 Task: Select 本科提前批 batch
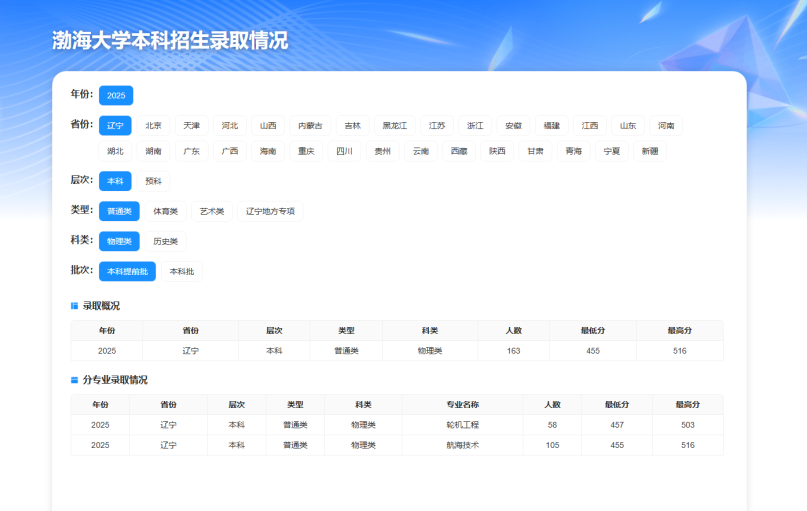pos(127,271)
